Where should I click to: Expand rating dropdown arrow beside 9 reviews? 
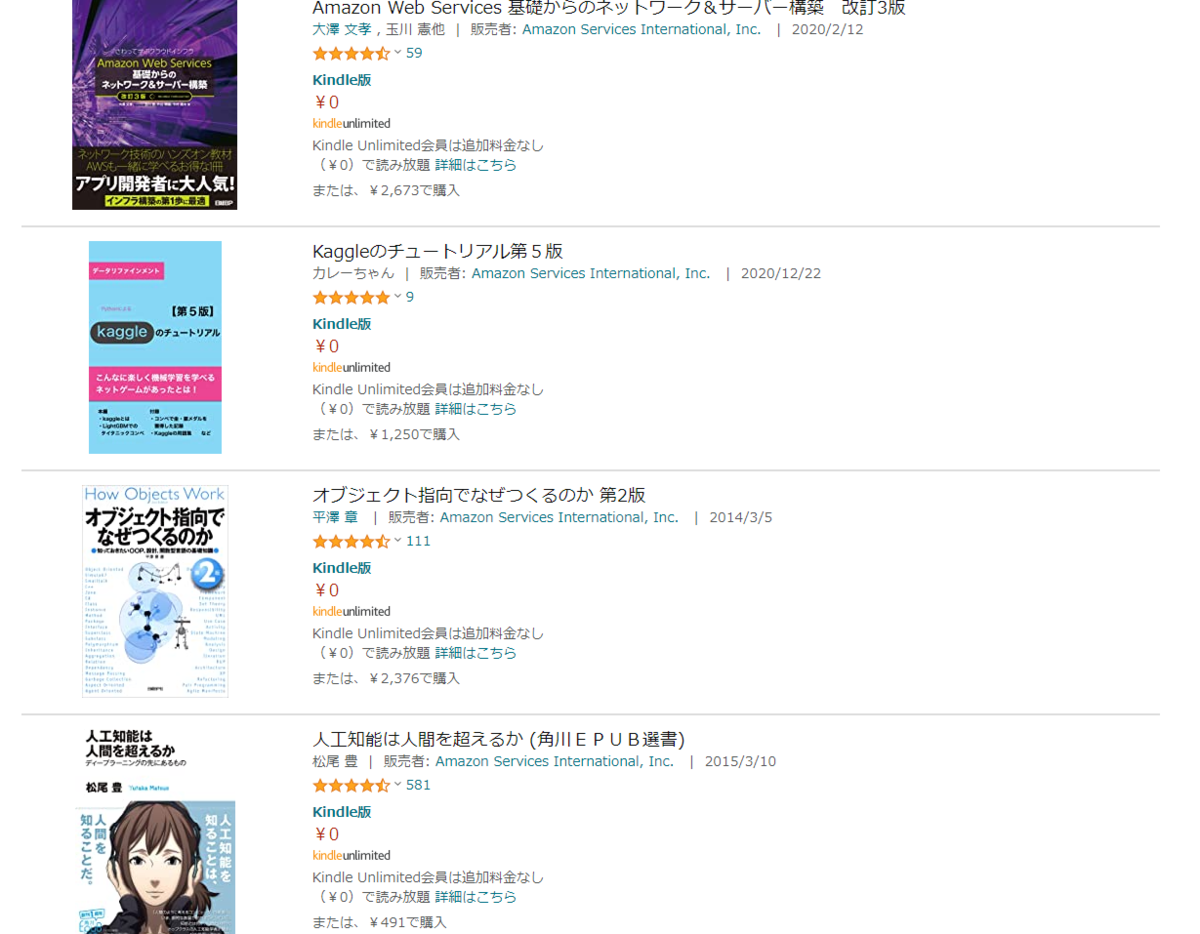tap(397, 296)
